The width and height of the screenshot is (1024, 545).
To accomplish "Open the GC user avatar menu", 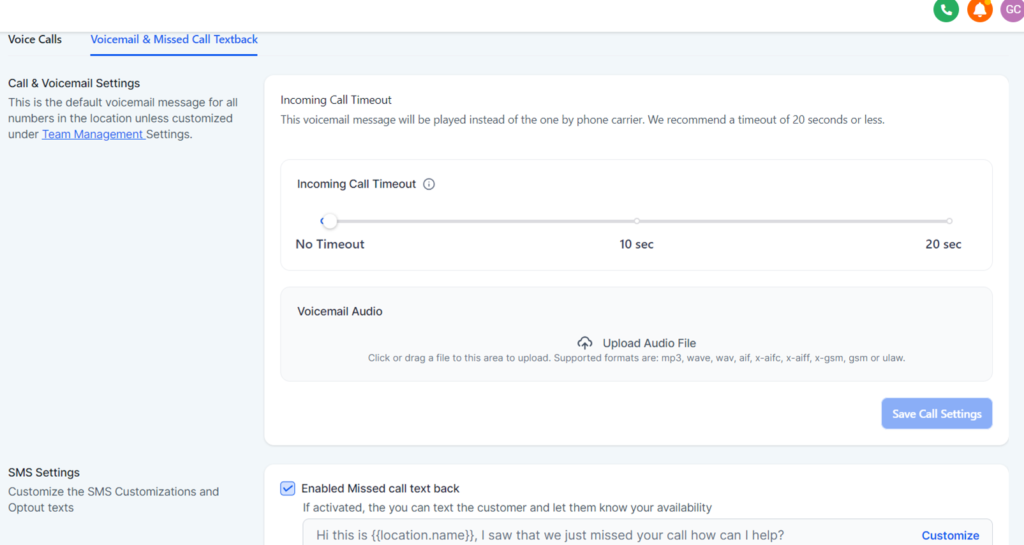I will [1012, 10].
